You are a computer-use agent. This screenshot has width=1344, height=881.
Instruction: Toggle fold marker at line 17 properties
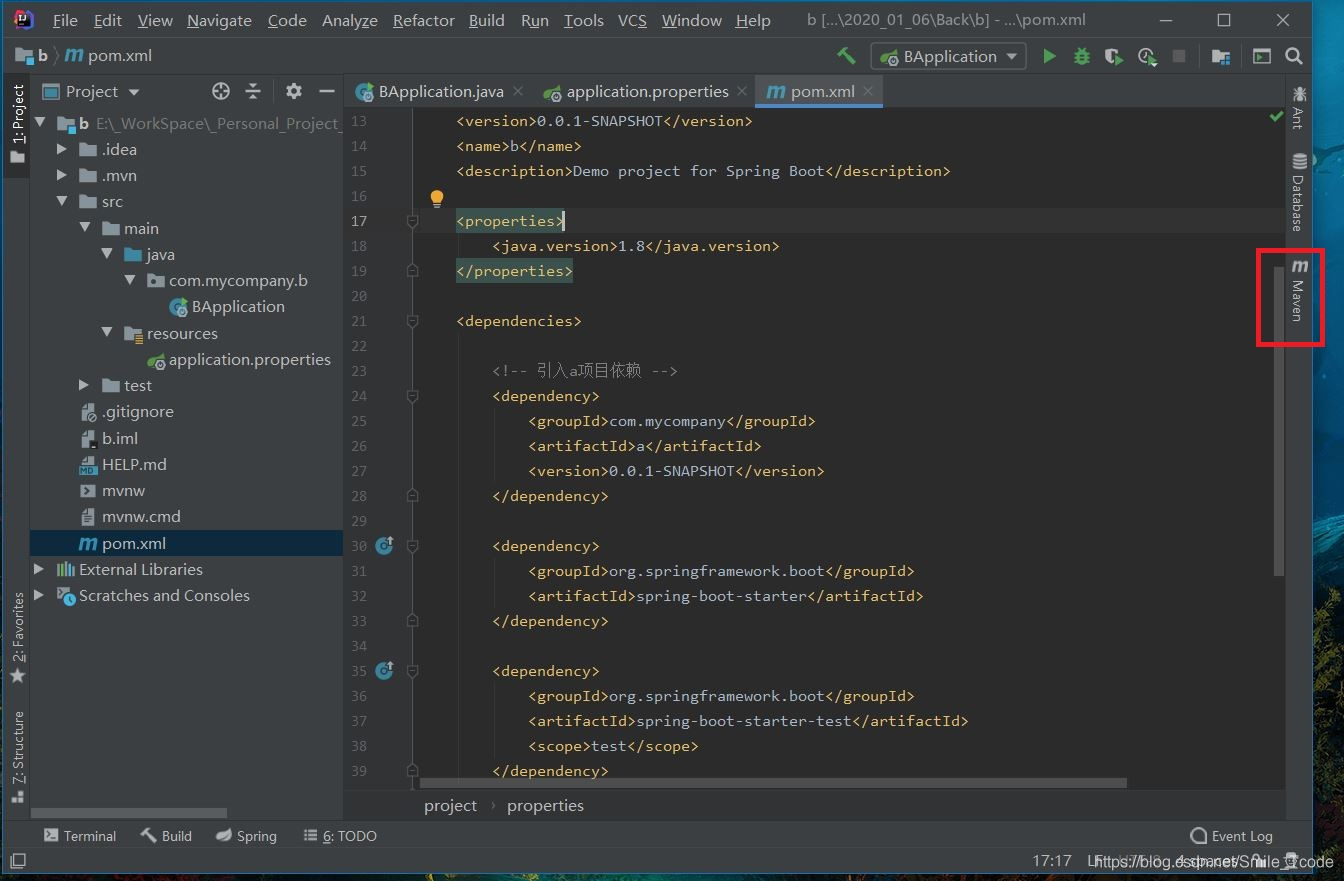(x=412, y=221)
